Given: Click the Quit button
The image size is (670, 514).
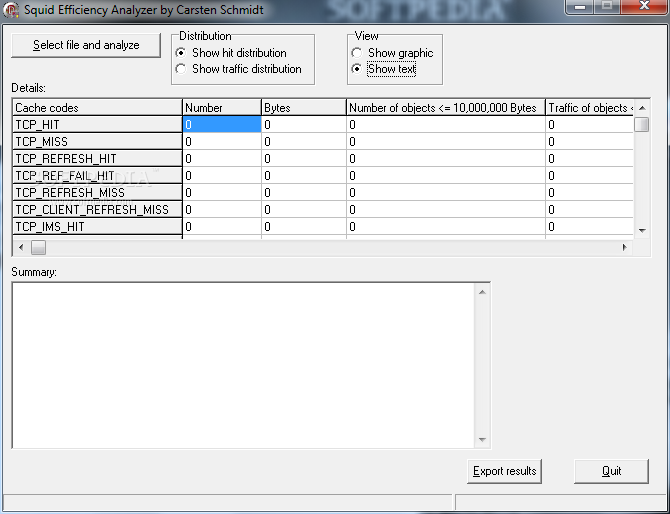Looking at the screenshot, I should (611, 471).
